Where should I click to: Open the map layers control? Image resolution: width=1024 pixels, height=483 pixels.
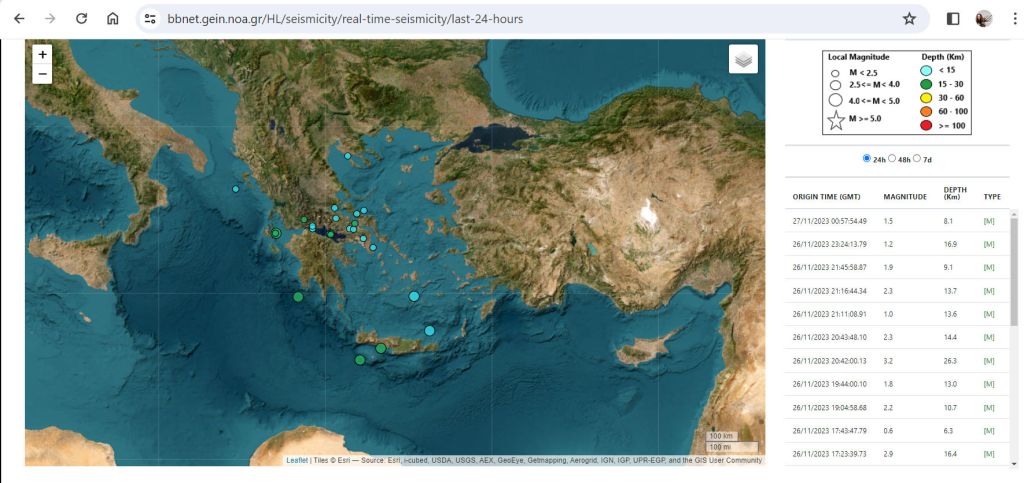click(743, 60)
